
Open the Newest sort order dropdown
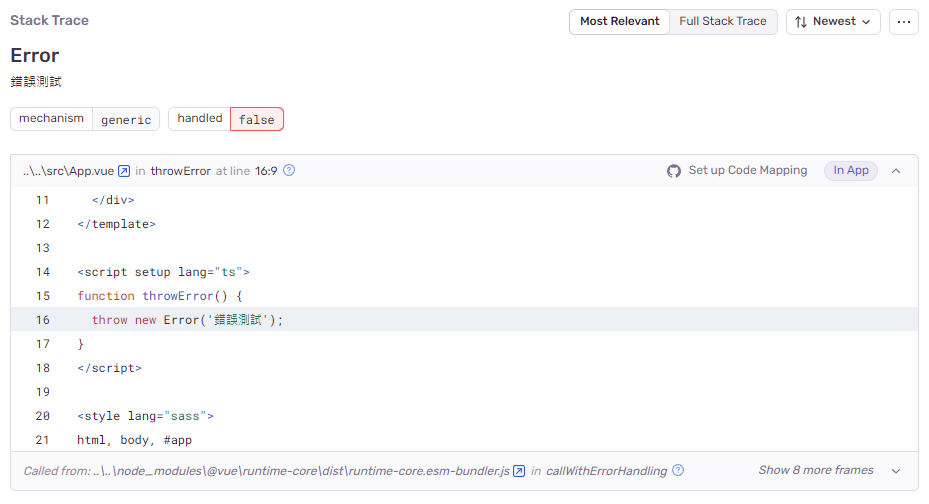point(833,21)
